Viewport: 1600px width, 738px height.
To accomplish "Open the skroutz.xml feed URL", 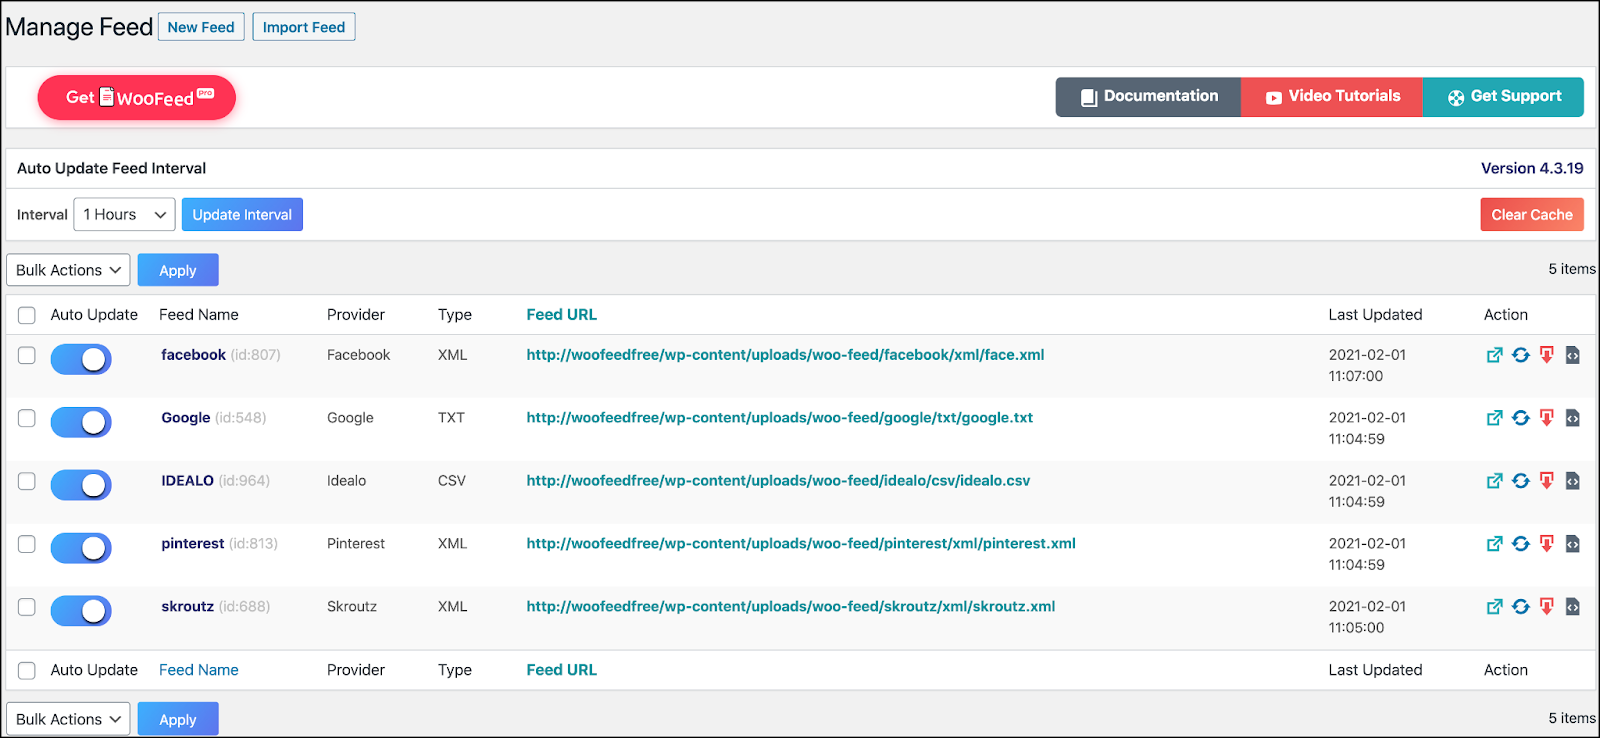I will pos(791,607).
